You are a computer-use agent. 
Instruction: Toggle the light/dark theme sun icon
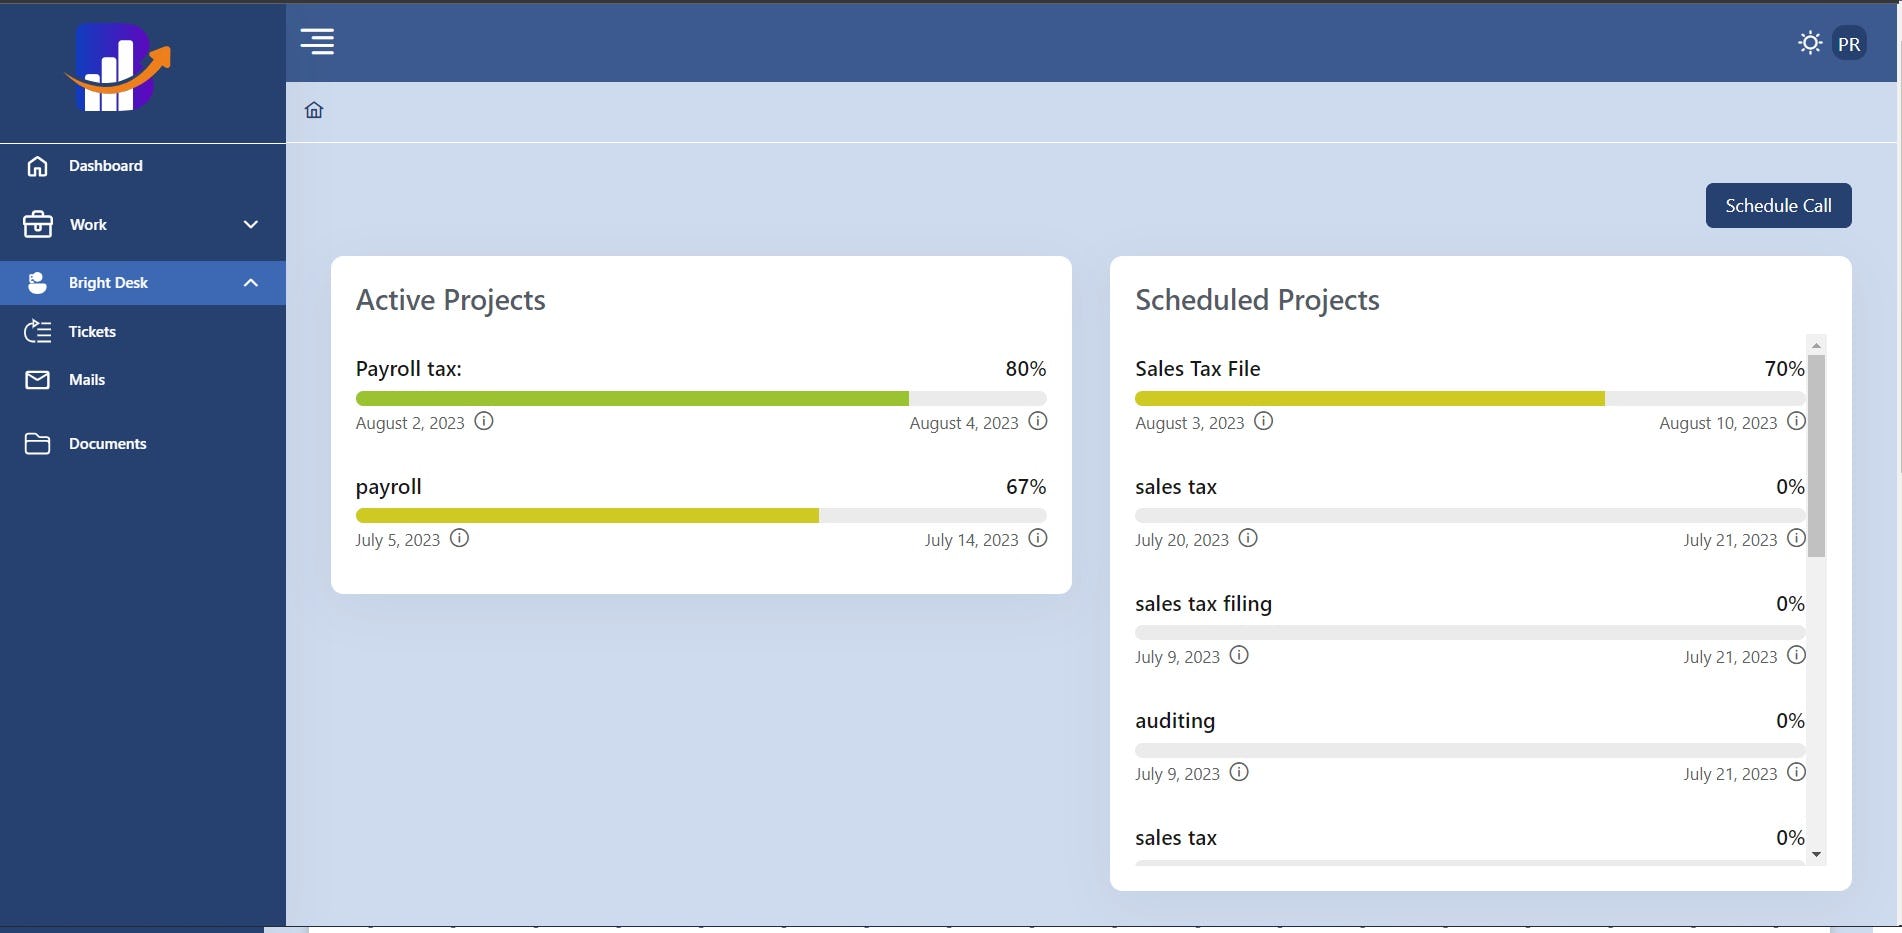click(x=1809, y=43)
